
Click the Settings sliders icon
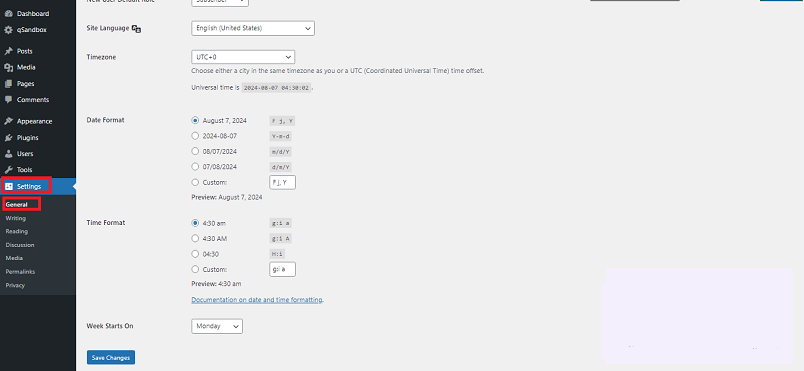[9, 187]
